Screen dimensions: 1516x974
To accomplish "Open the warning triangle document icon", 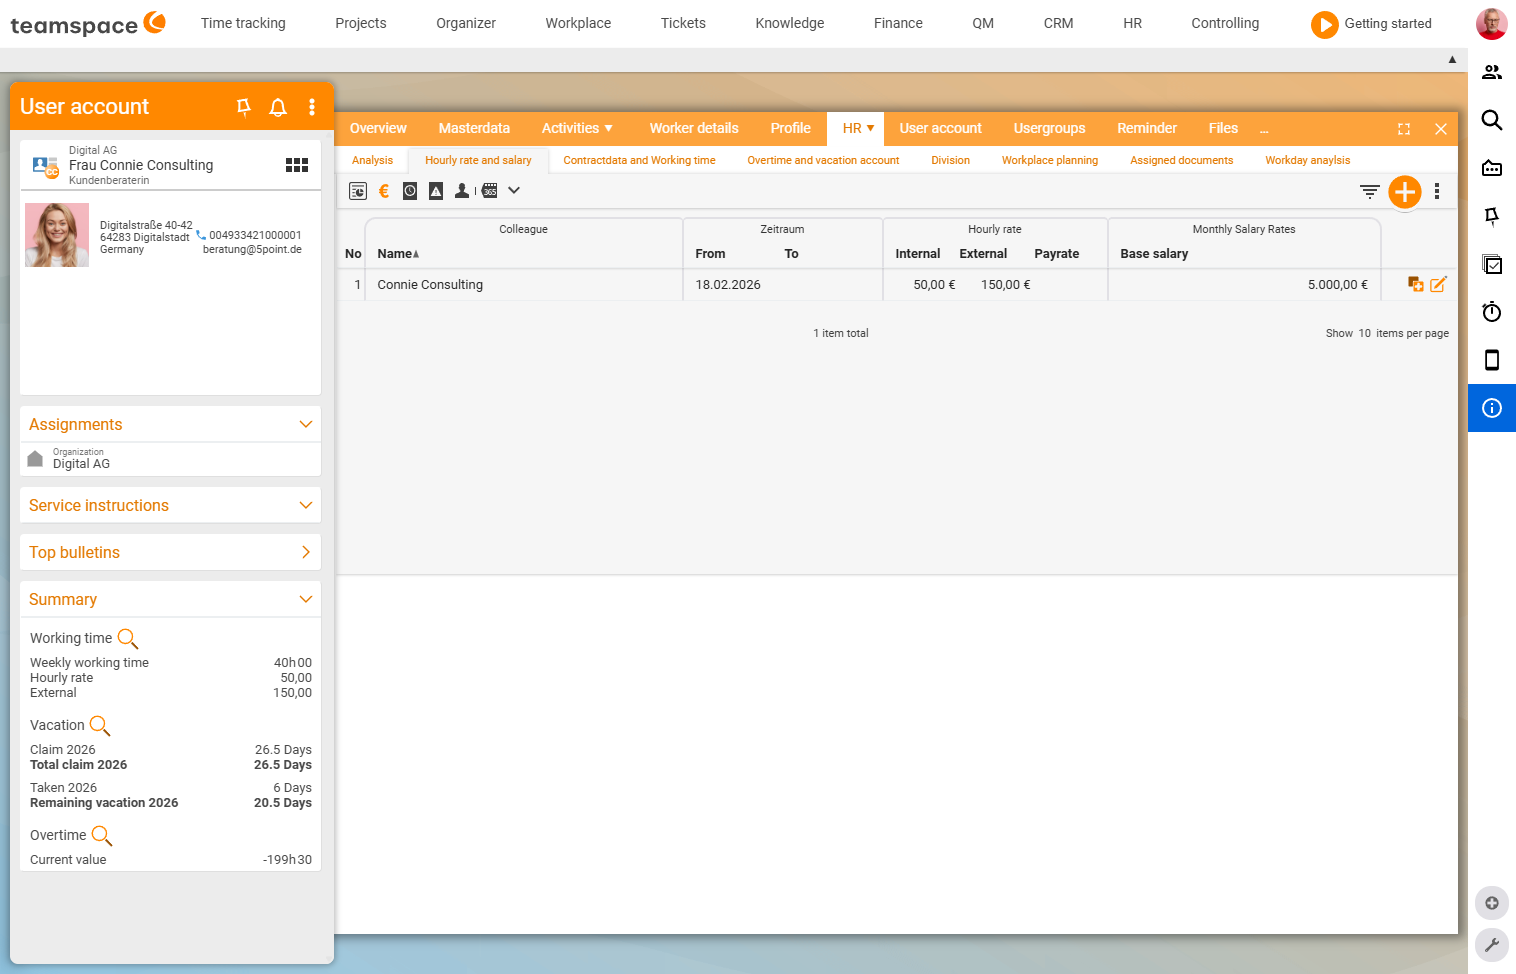I will (436, 191).
